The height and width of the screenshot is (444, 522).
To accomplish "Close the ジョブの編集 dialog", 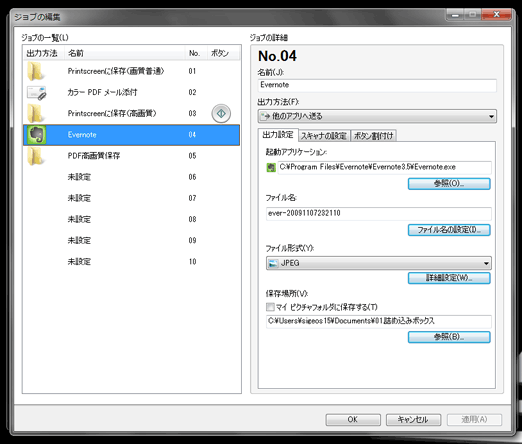I will [x=496, y=15].
